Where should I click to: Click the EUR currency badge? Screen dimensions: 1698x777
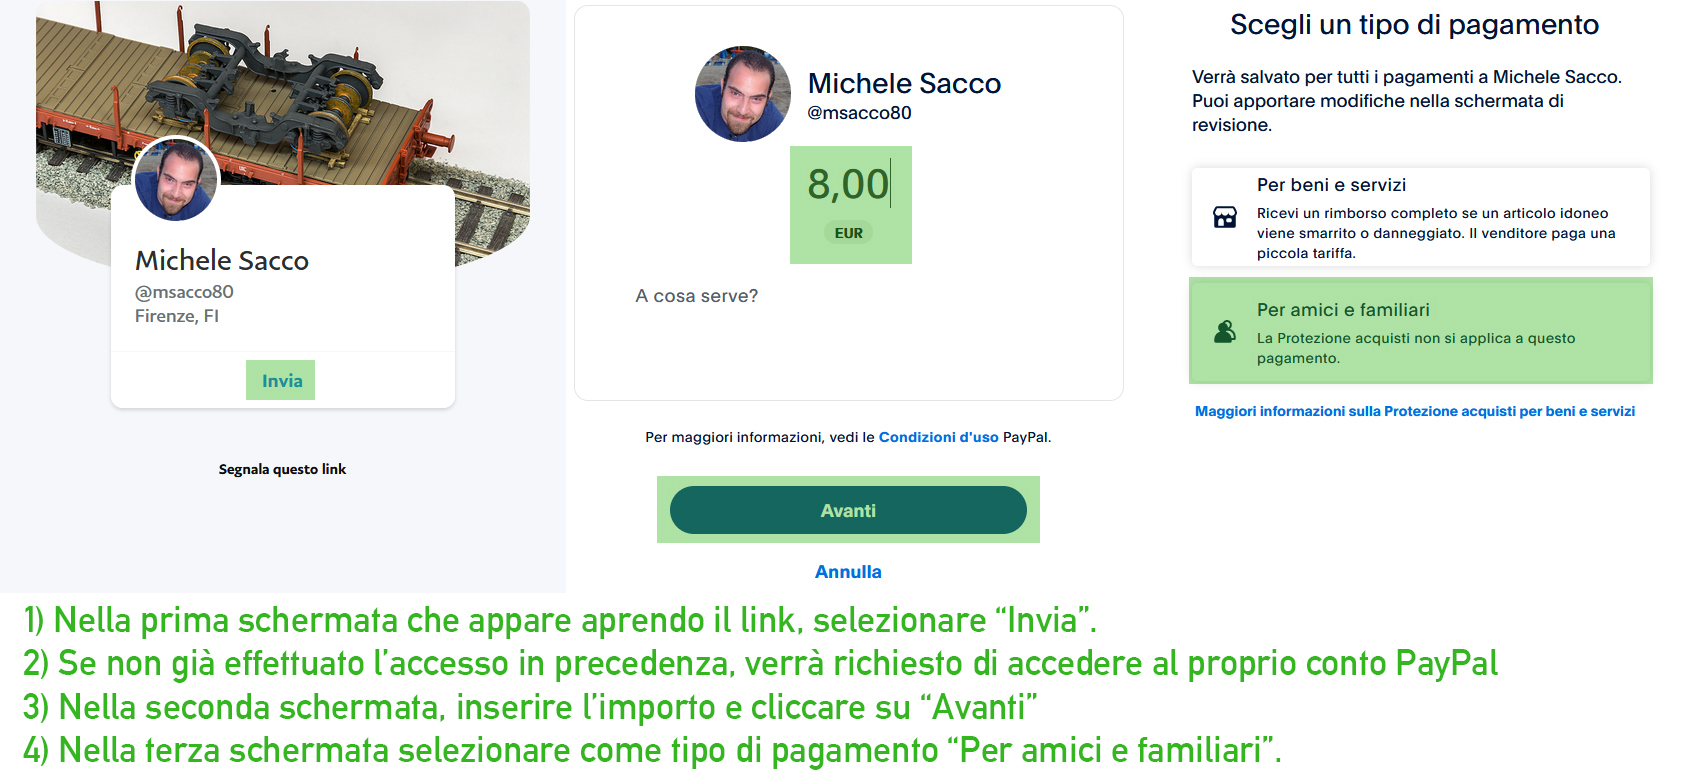(849, 233)
